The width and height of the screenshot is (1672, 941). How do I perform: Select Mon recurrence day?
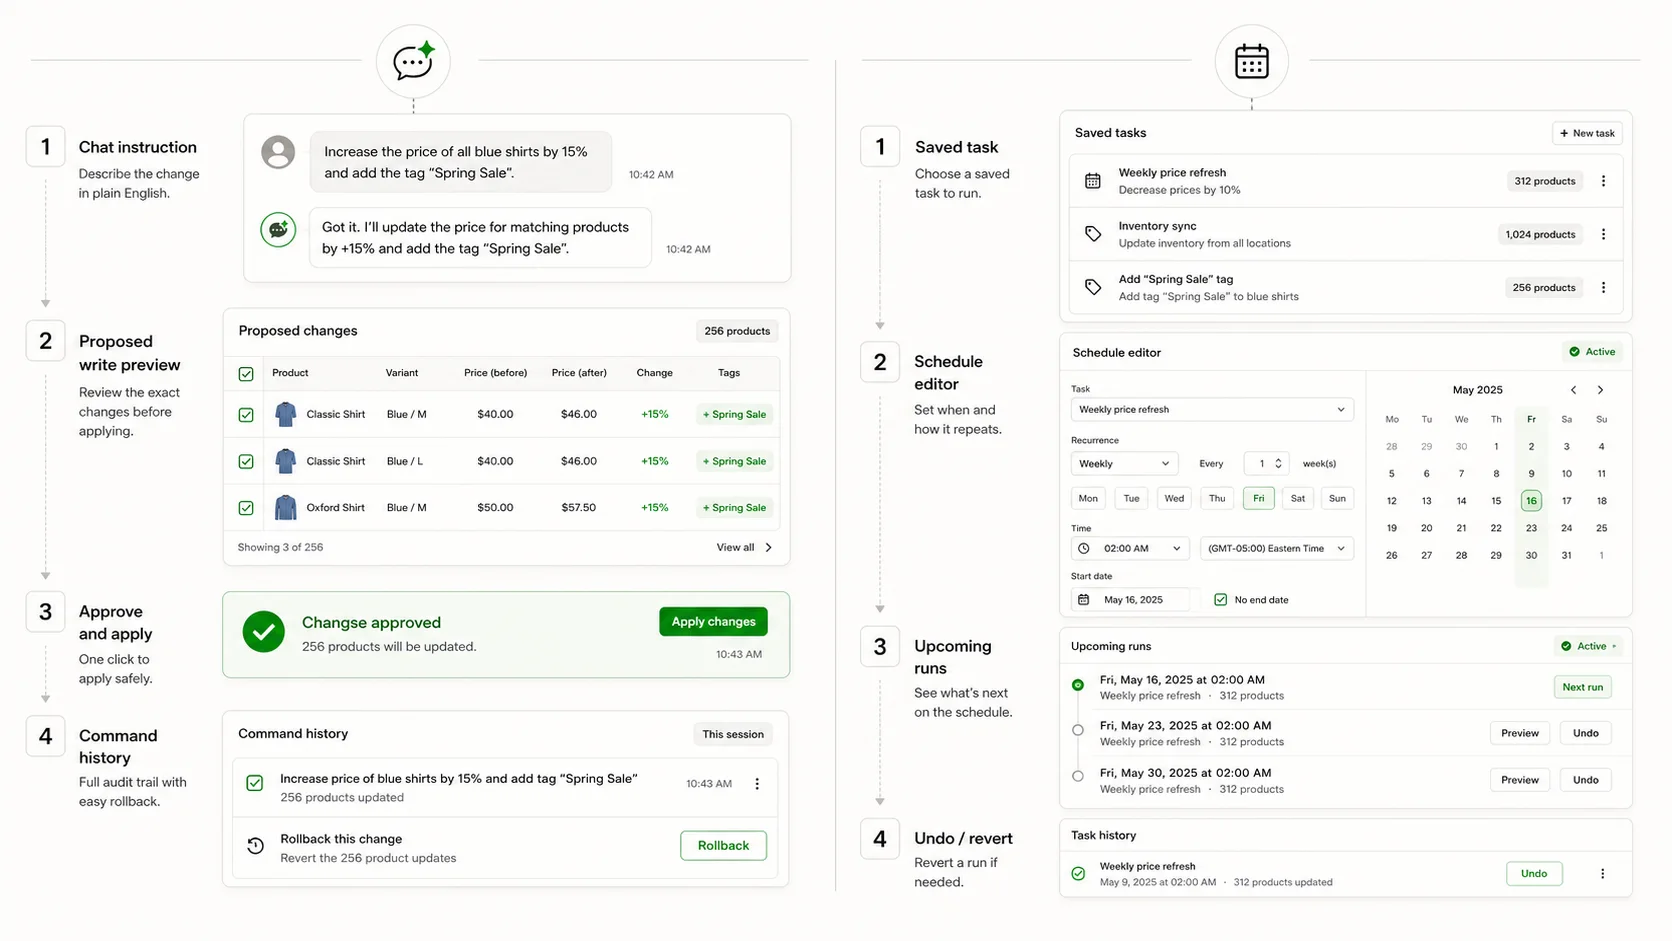[1088, 498]
